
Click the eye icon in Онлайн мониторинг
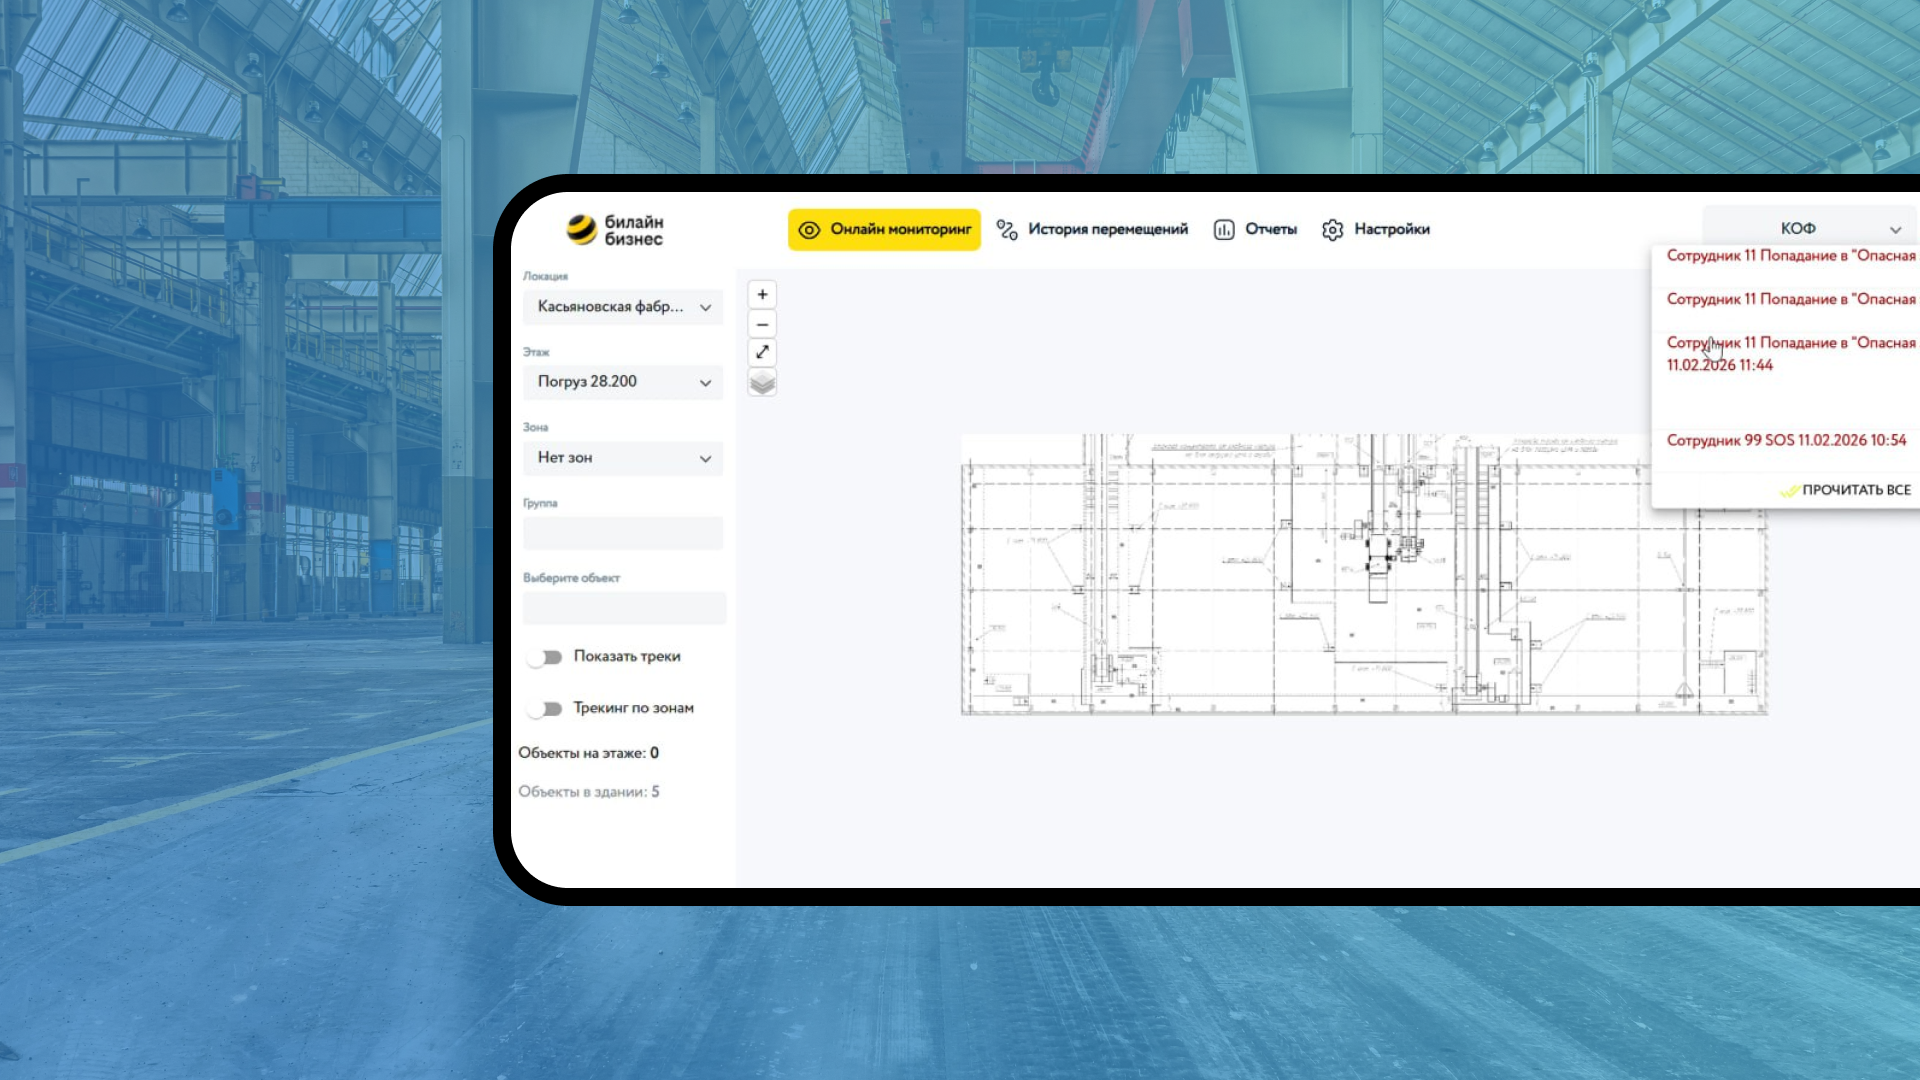[809, 230]
